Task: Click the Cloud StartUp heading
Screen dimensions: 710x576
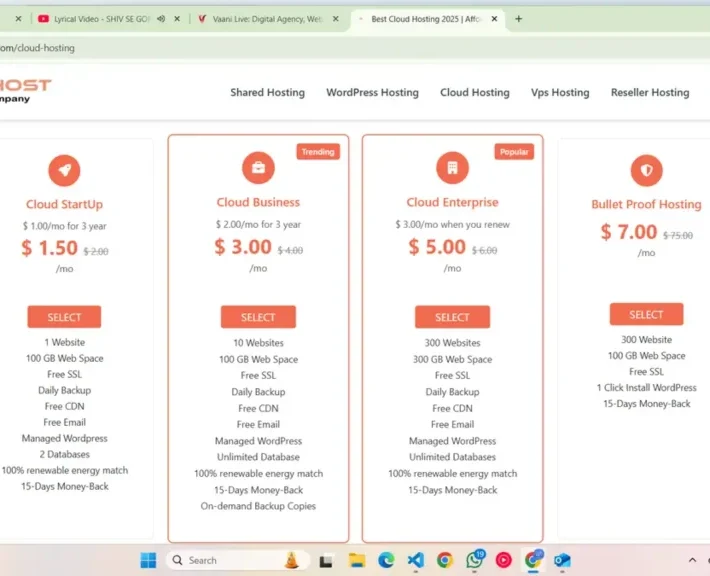Action: (64, 204)
